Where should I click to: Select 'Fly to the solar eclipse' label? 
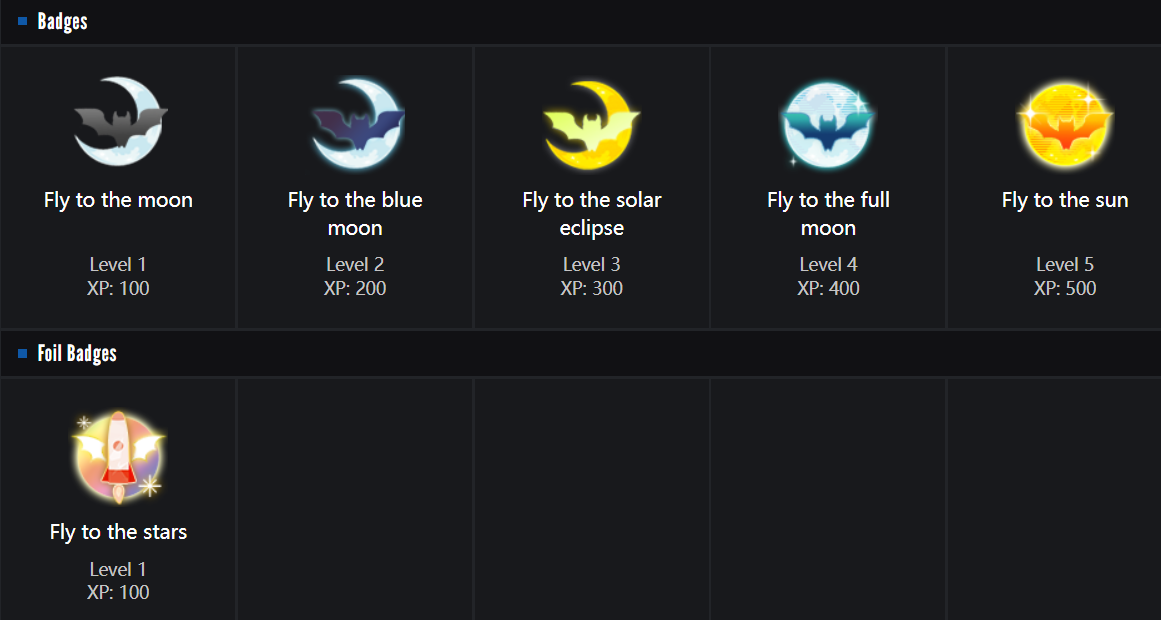click(x=592, y=214)
